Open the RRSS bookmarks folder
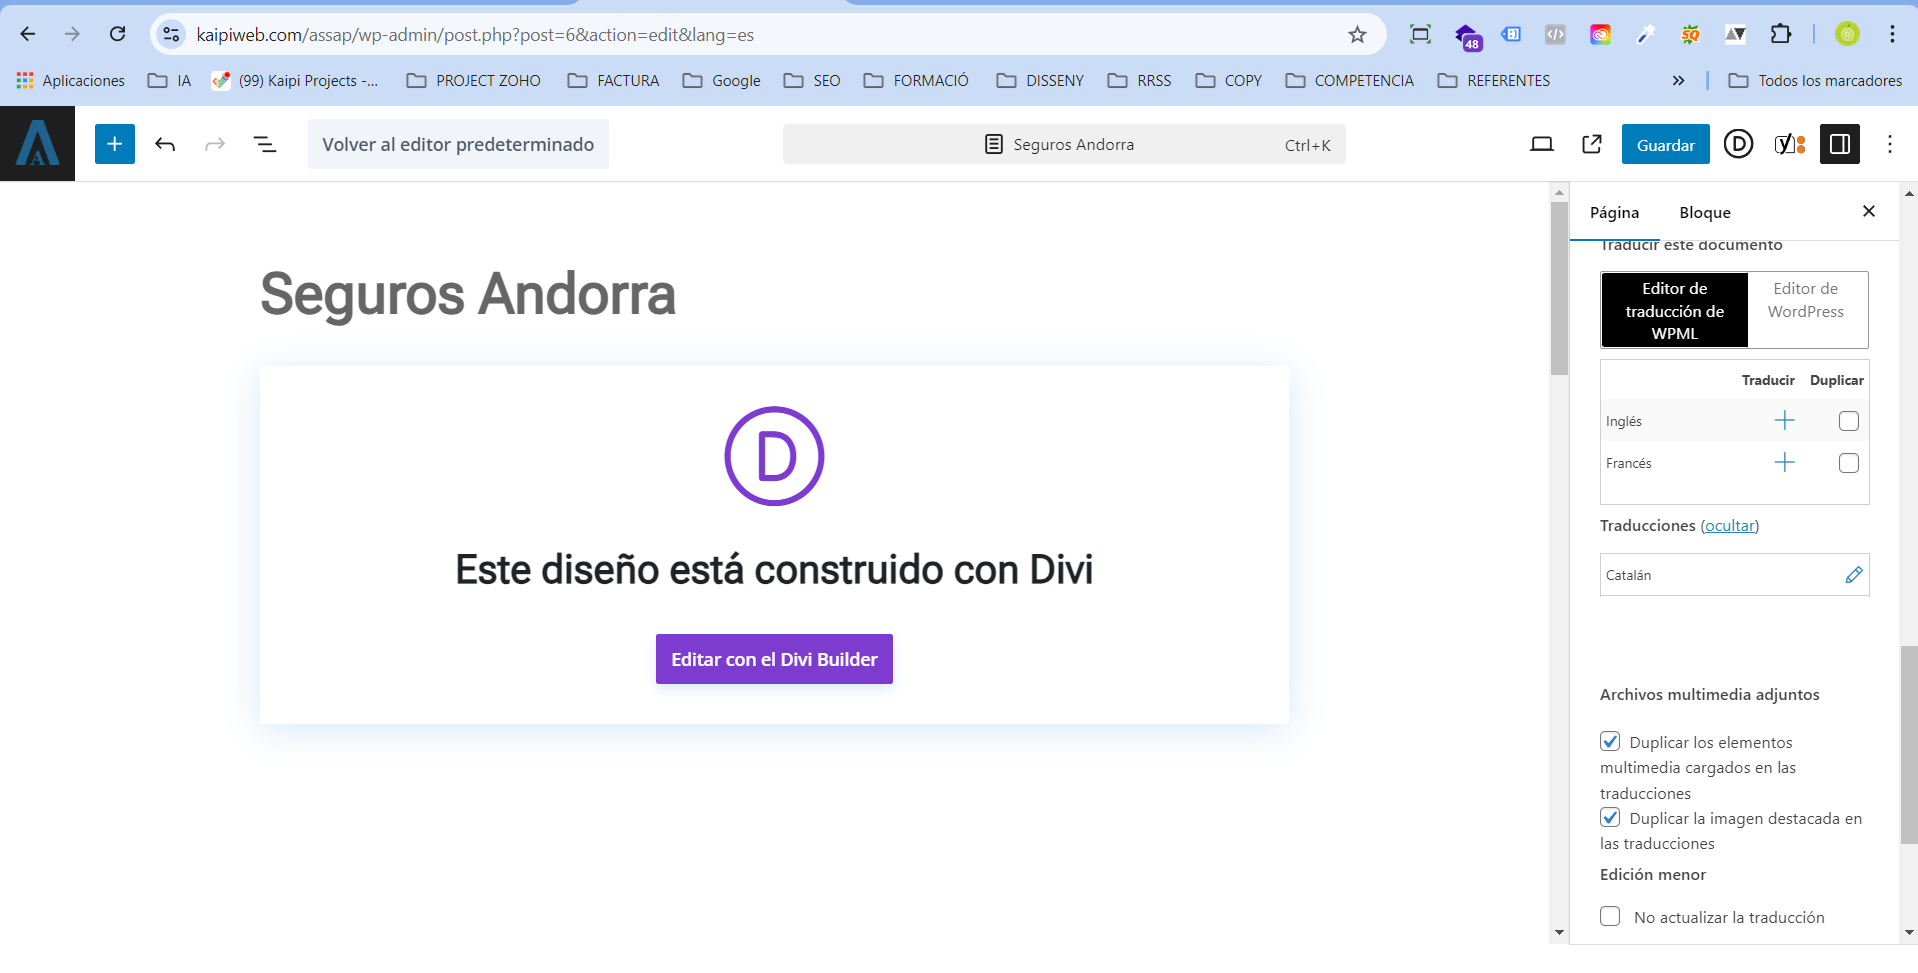1918x973 pixels. tap(1140, 80)
